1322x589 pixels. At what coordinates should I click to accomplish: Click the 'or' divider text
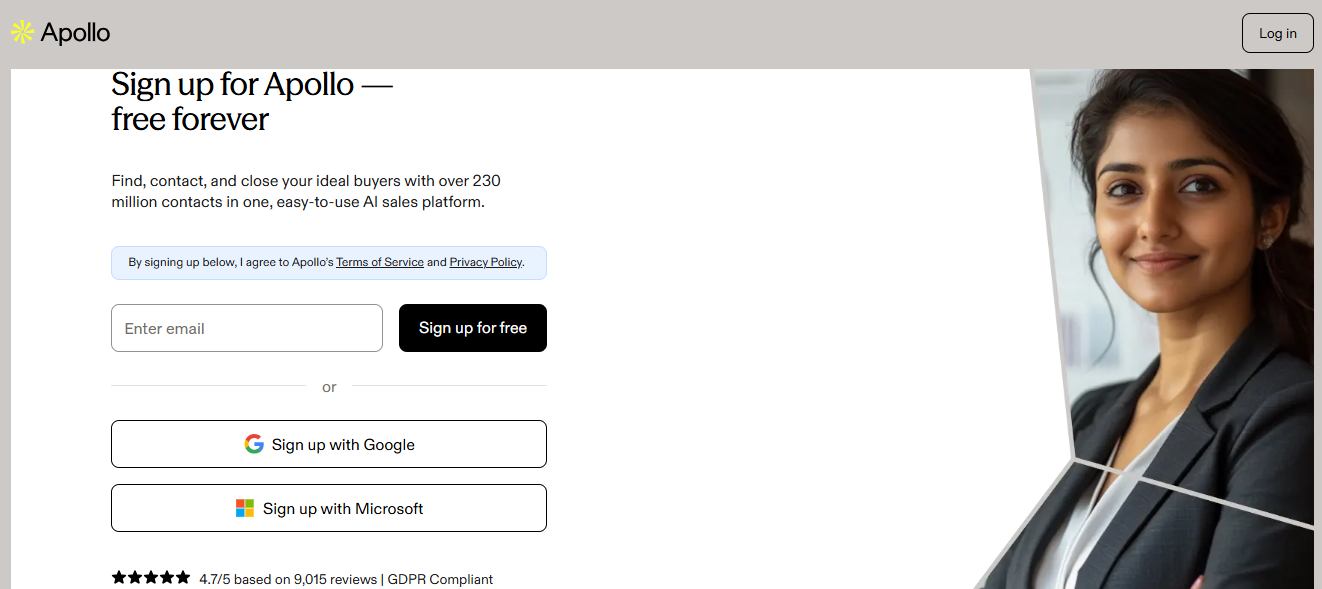pyautogui.click(x=329, y=387)
